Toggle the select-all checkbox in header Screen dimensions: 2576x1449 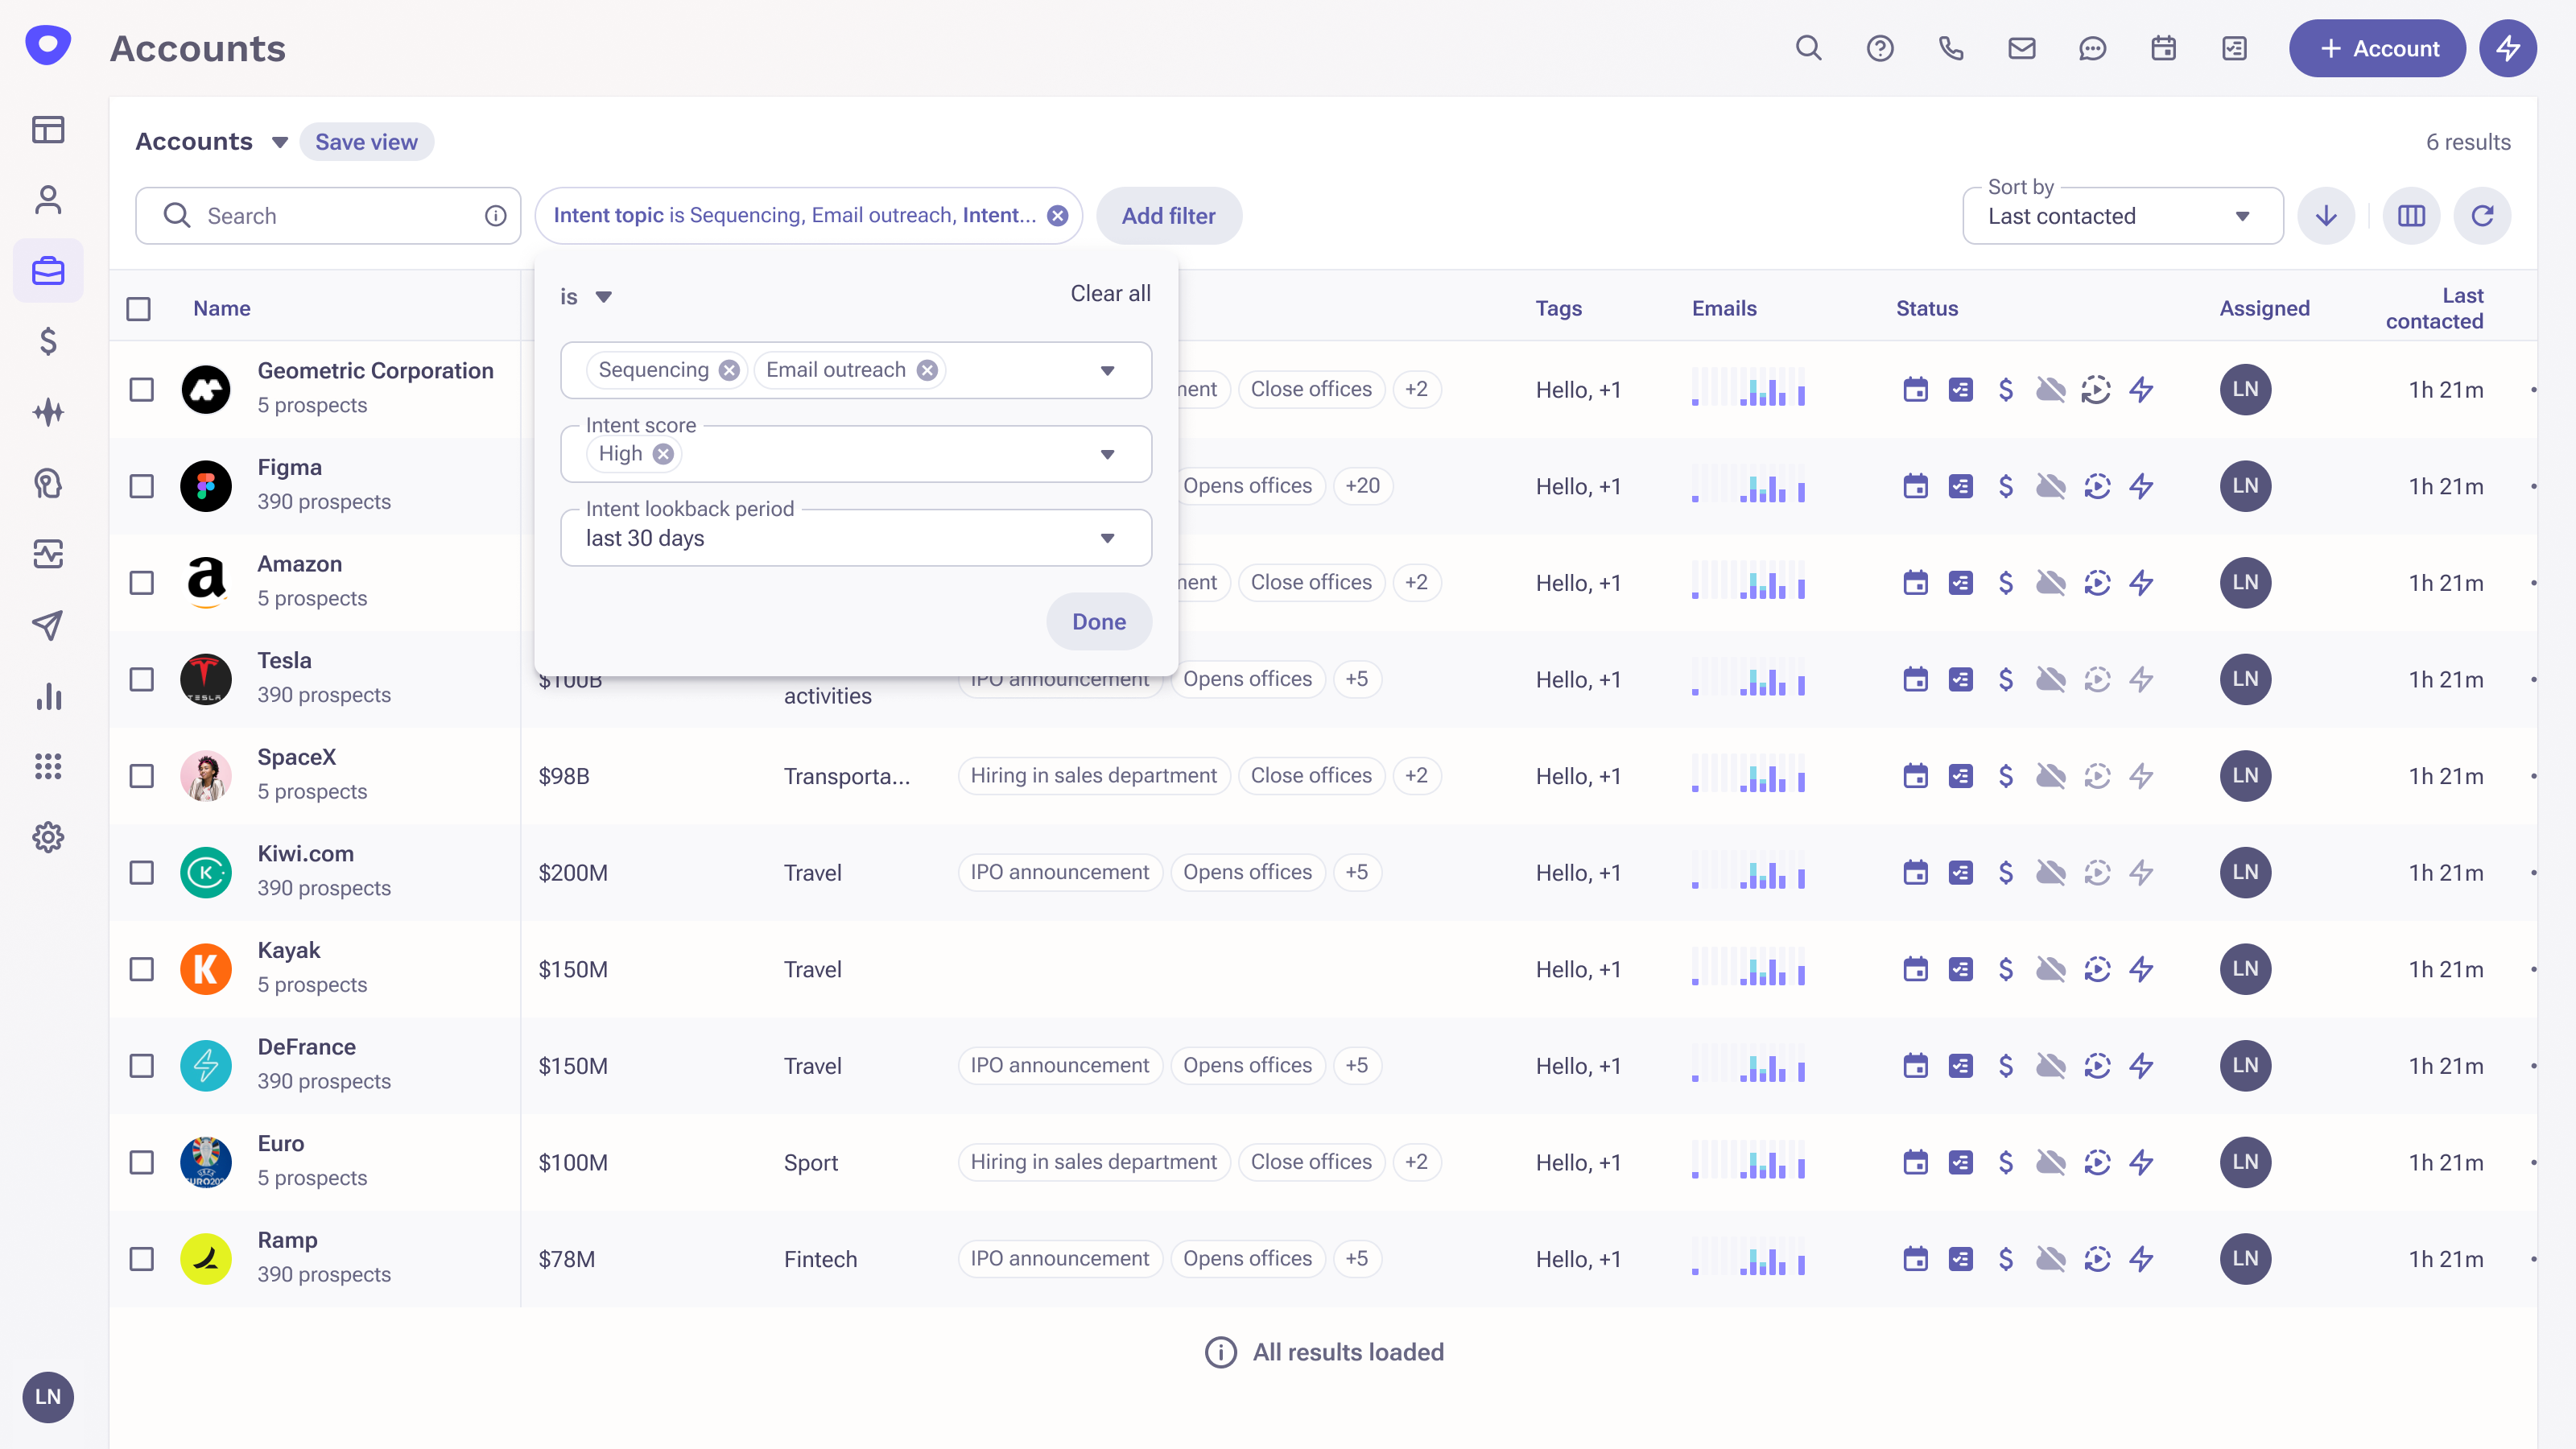[x=139, y=309]
